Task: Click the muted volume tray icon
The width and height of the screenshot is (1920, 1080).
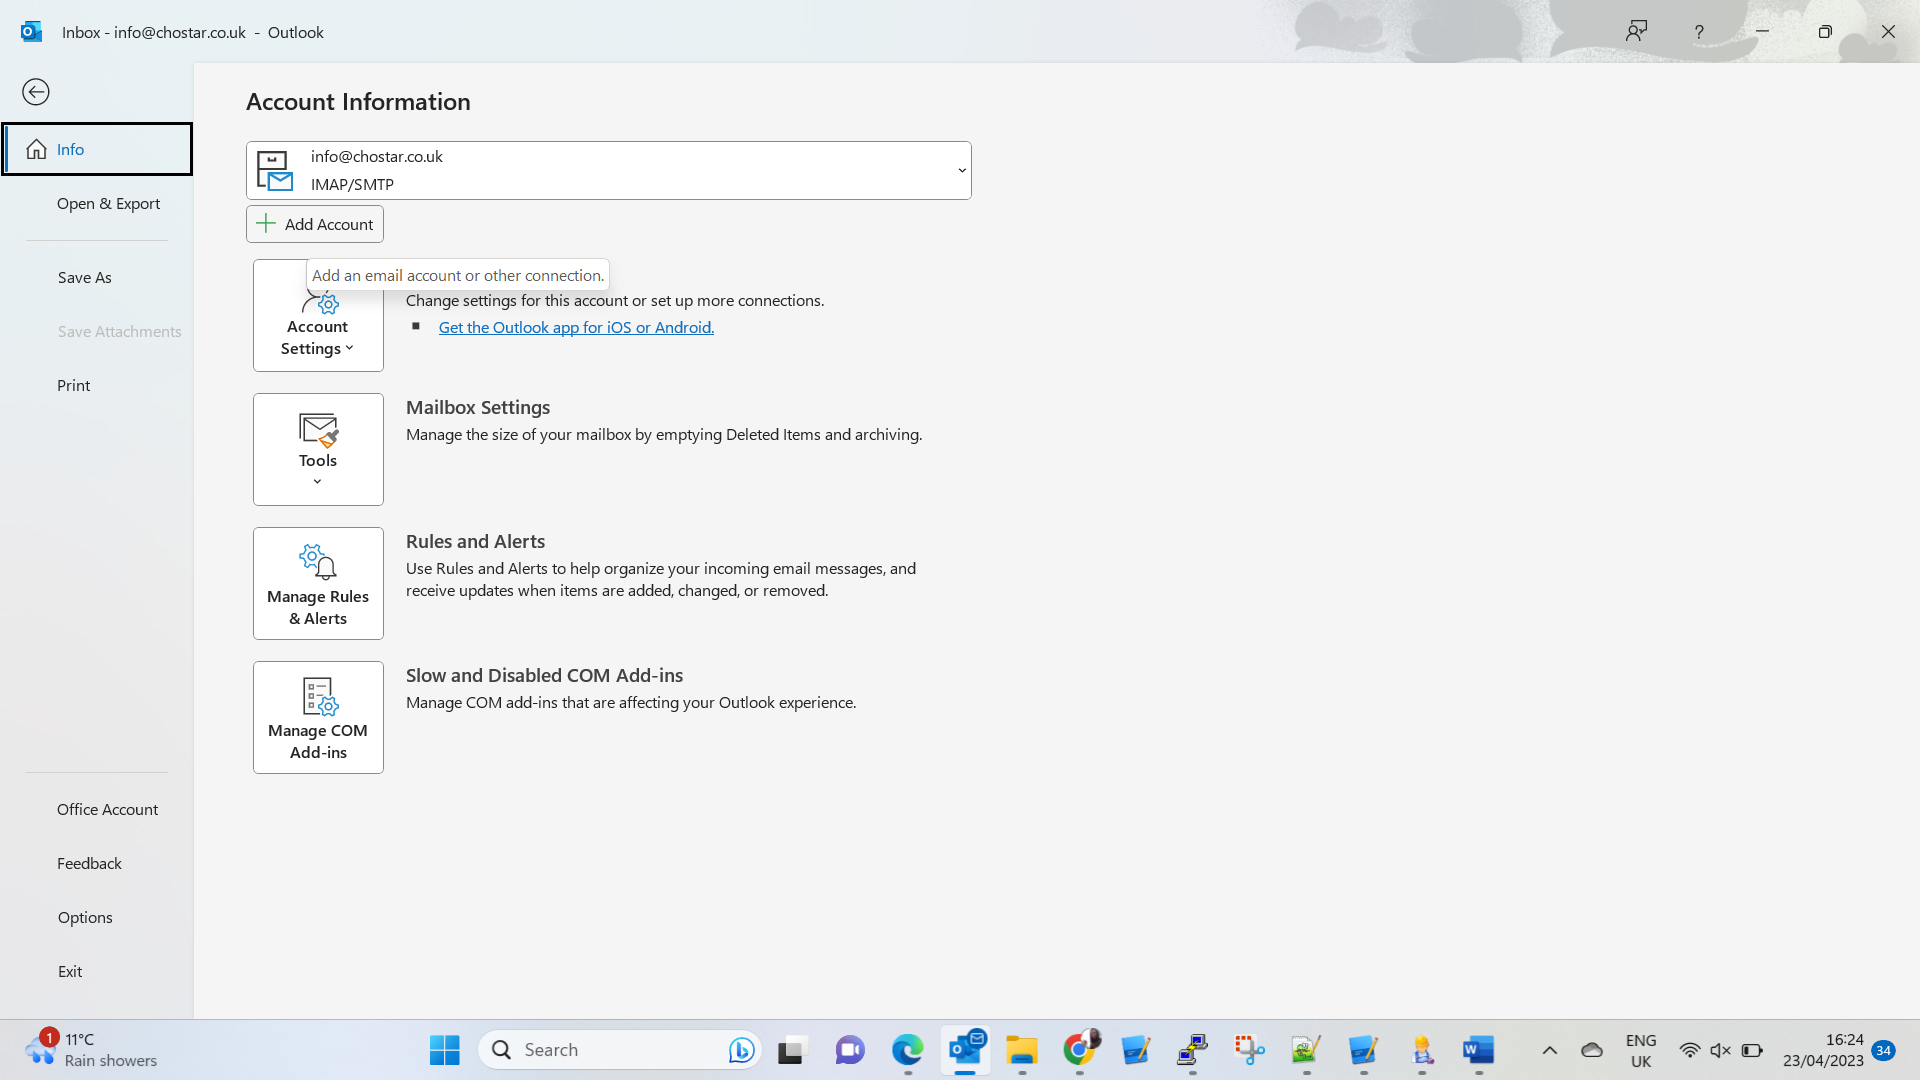Action: click(1720, 1050)
